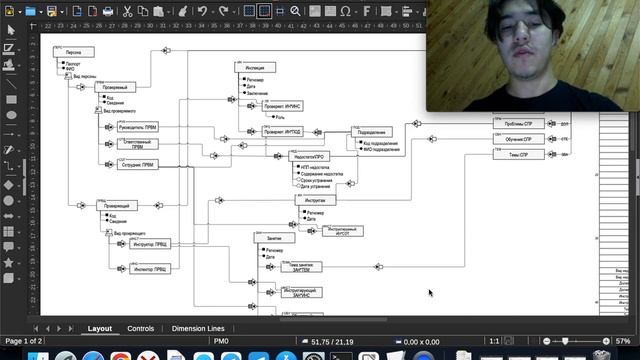The image size is (640, 360).
Task: Click the Cut scissors icon
Action: pyautogui.click(x=127, y=11)
